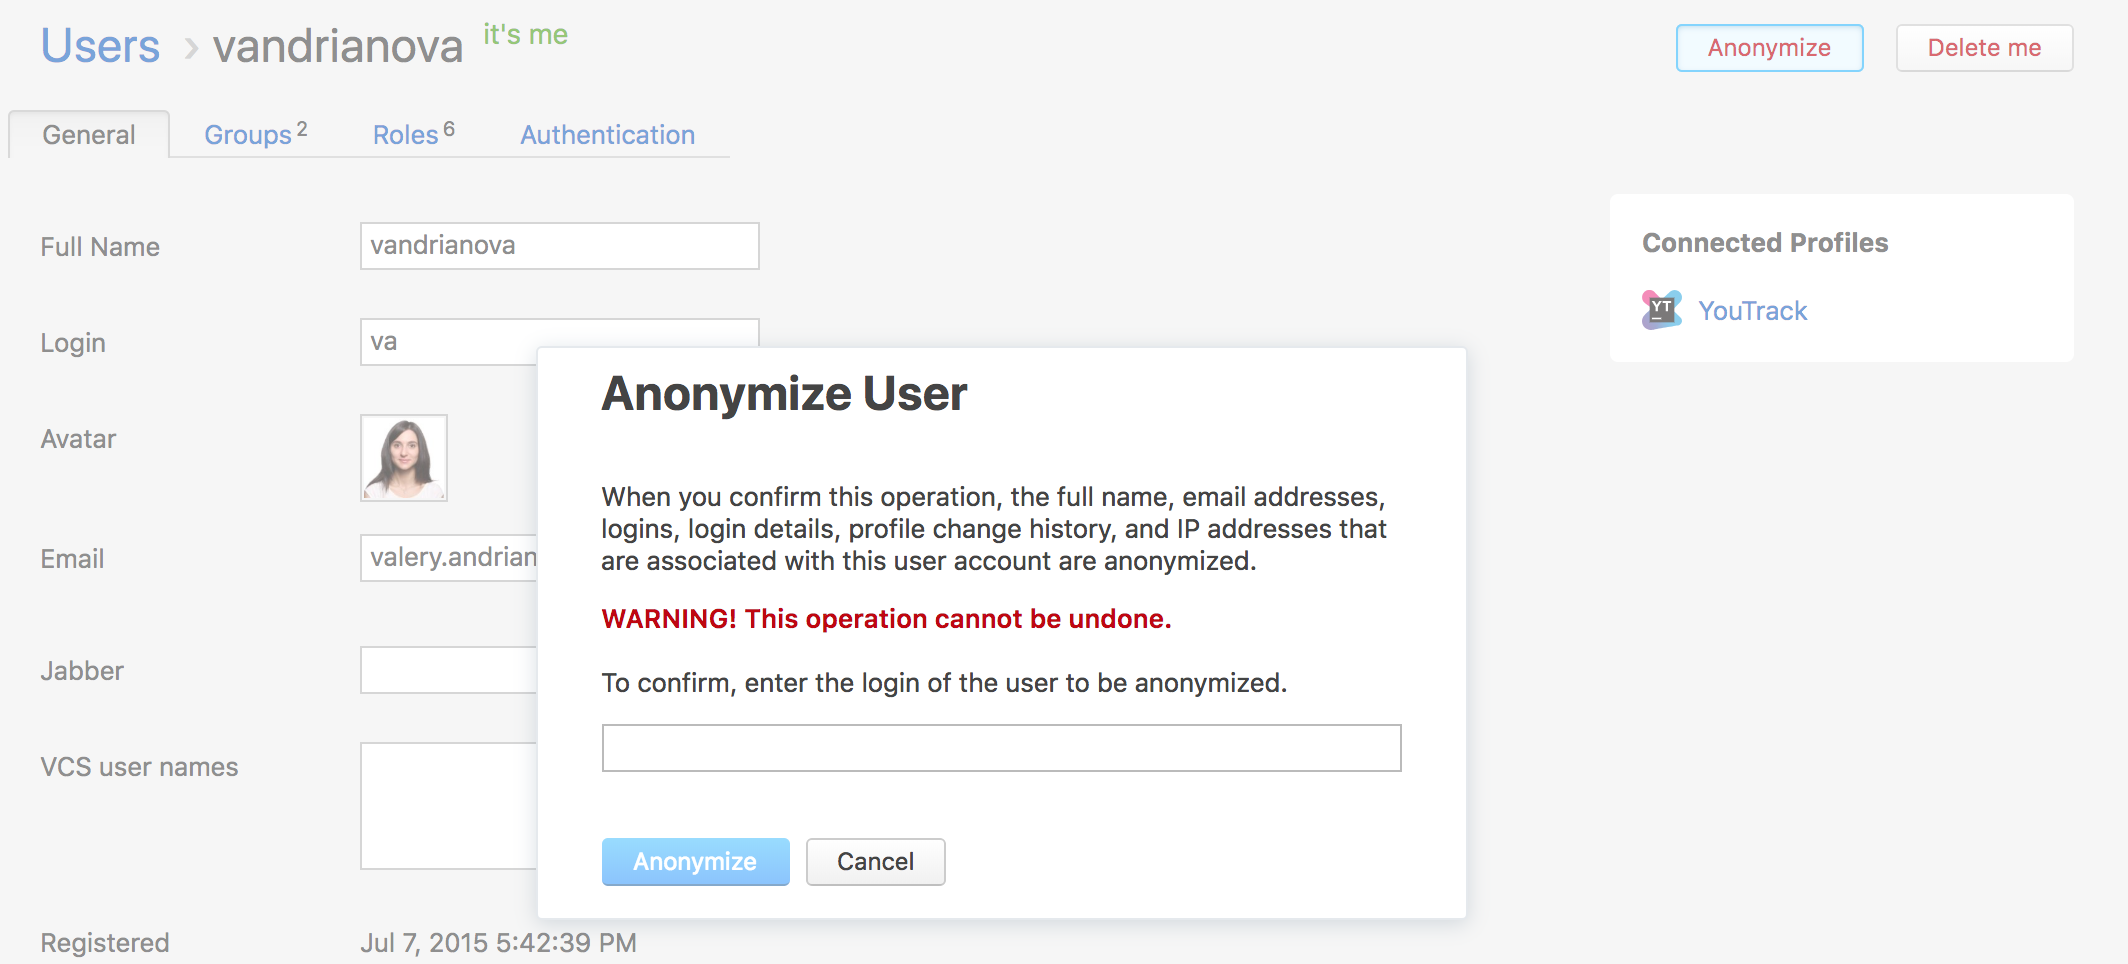Viewport: 2128px width, 964px height.
Task: Click the Delete me button
Action: coord(1984,47)
